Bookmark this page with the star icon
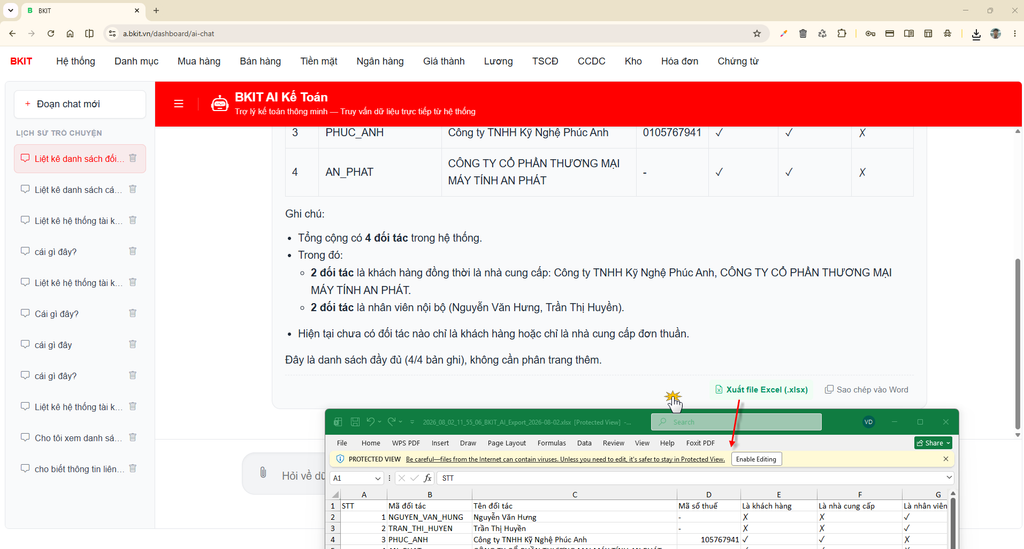Image resolution: width=1024 pixels, height=549 pixels. point(757,33)
